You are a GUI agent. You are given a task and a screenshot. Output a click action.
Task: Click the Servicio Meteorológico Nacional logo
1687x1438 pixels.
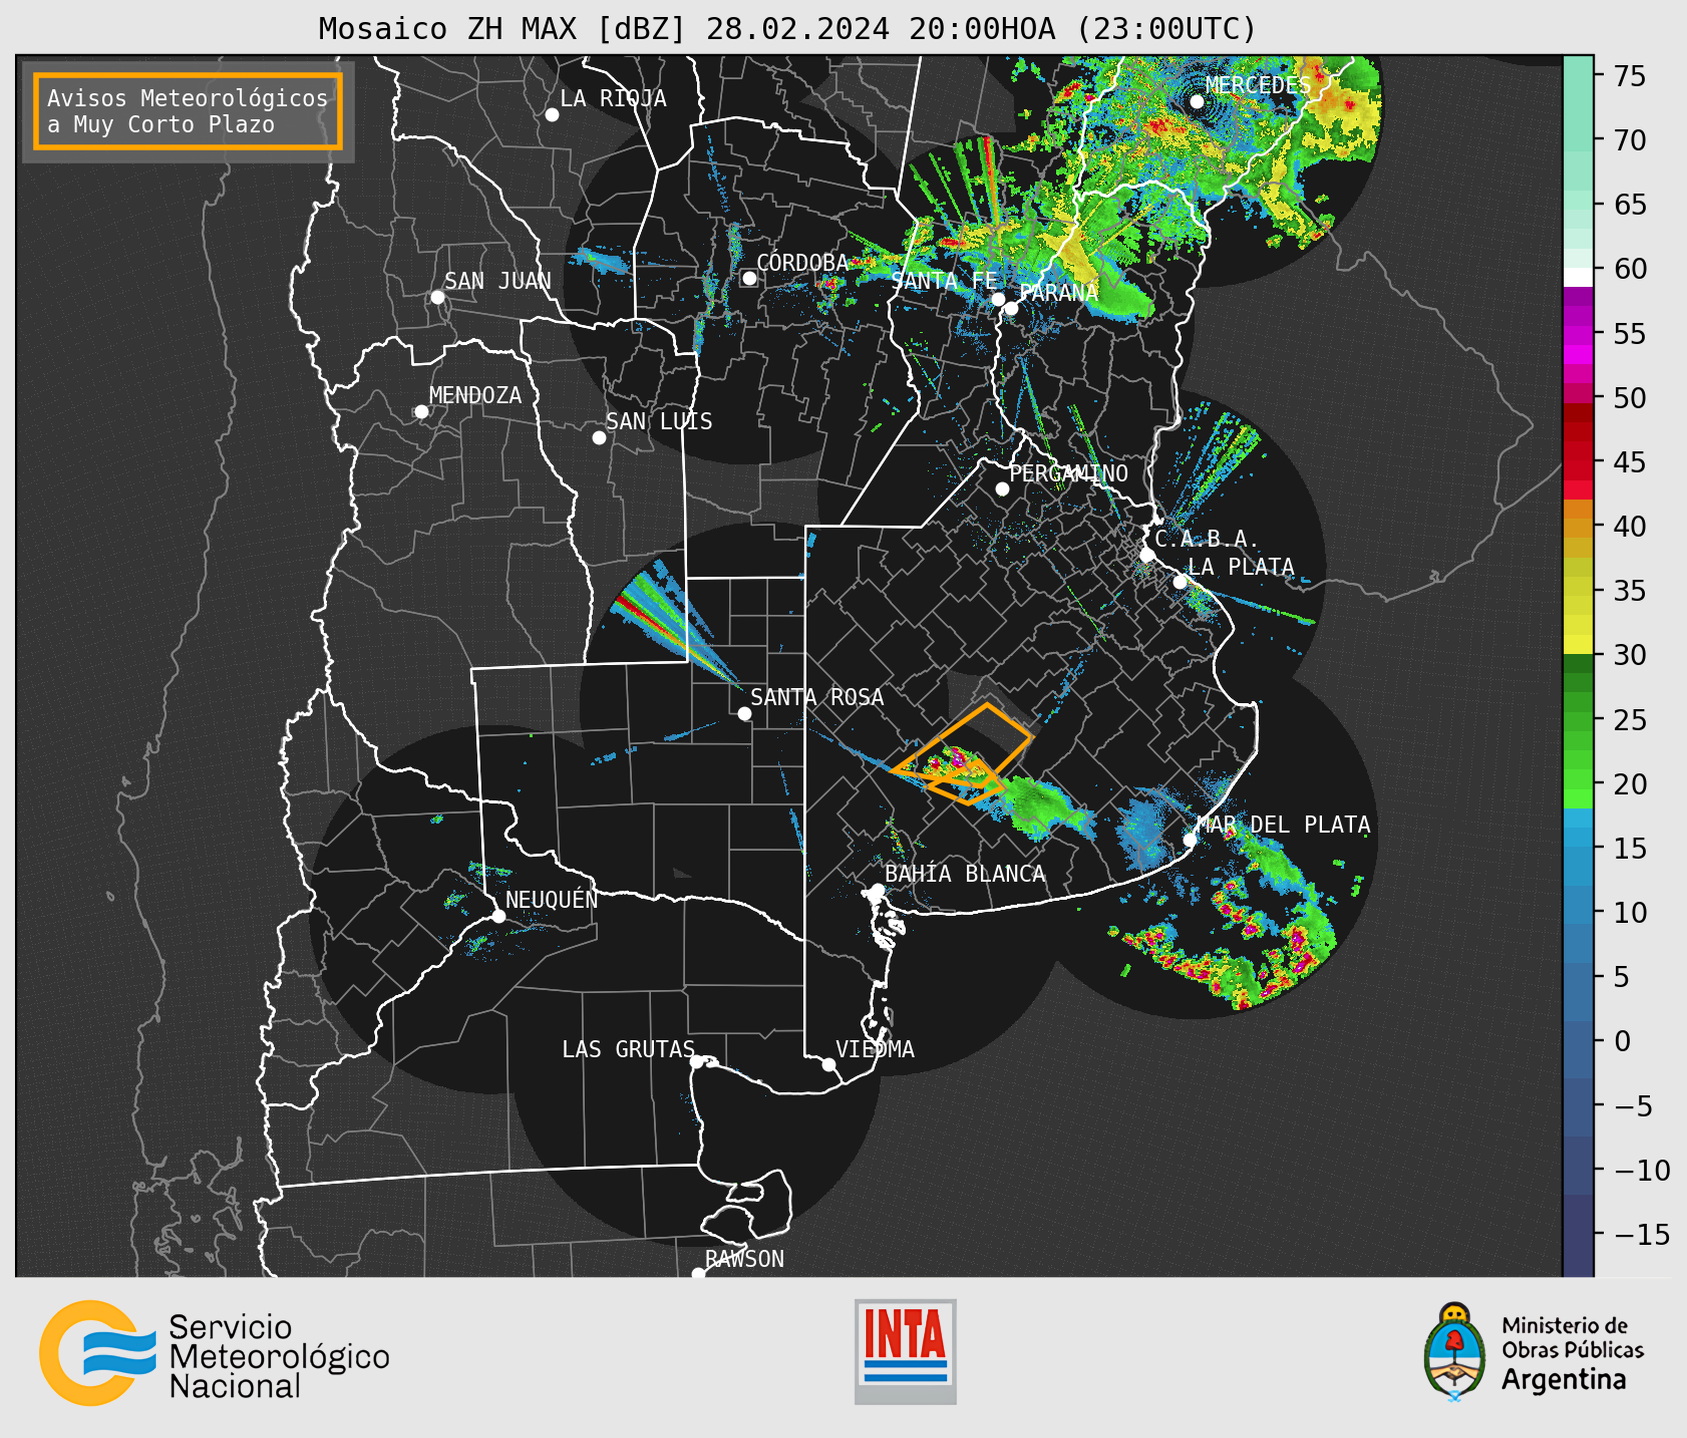pos(214,1353)
